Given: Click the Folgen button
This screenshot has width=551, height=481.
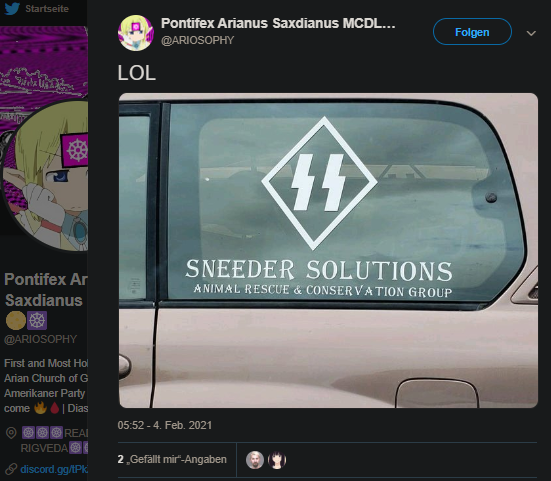Looking at the screenshot, I should click(472, 32).
